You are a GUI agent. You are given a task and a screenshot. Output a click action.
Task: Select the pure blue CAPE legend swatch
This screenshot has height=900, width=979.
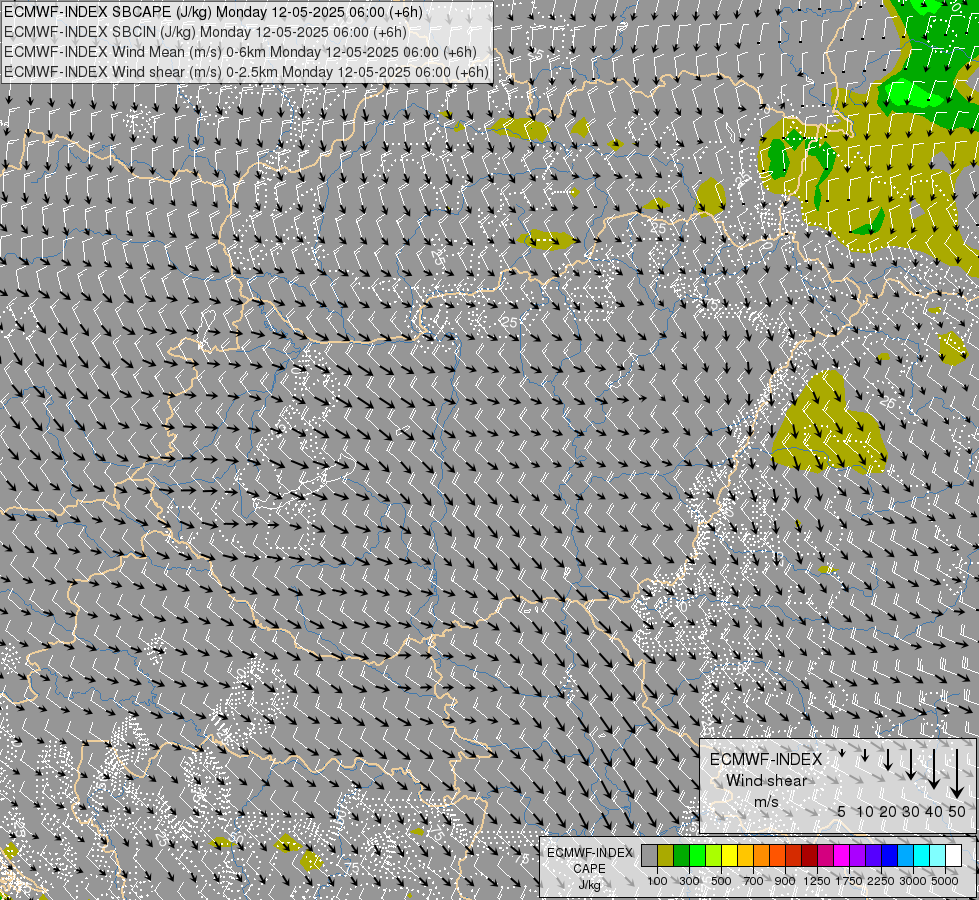[x=889, y=855]
